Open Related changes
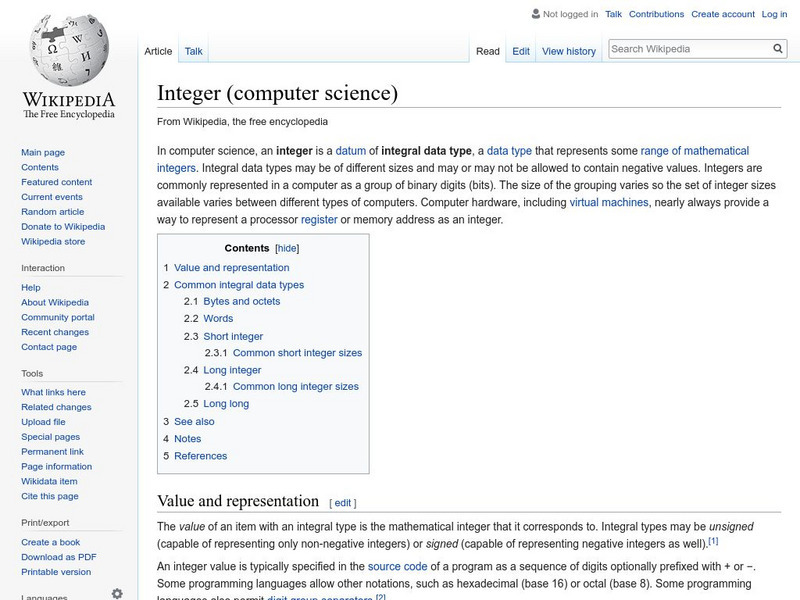 tap(56, 407)
